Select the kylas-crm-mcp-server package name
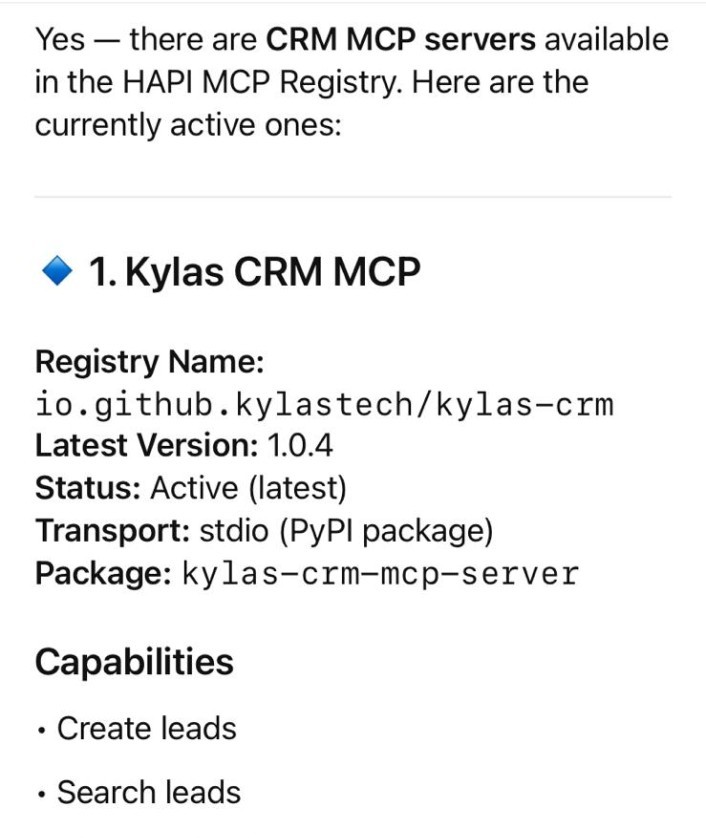Viewport: 706px width, 838px height. 380,575
